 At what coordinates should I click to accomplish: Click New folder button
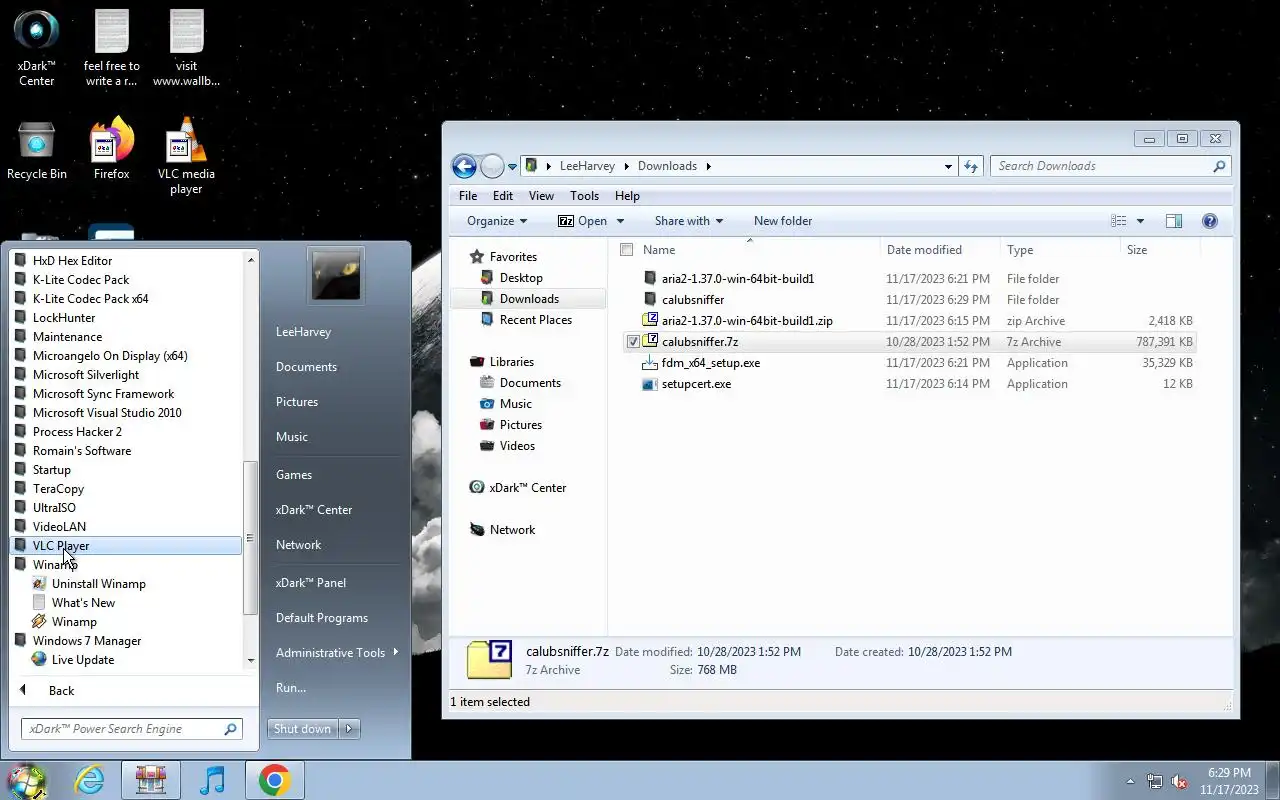coord(783,221)
